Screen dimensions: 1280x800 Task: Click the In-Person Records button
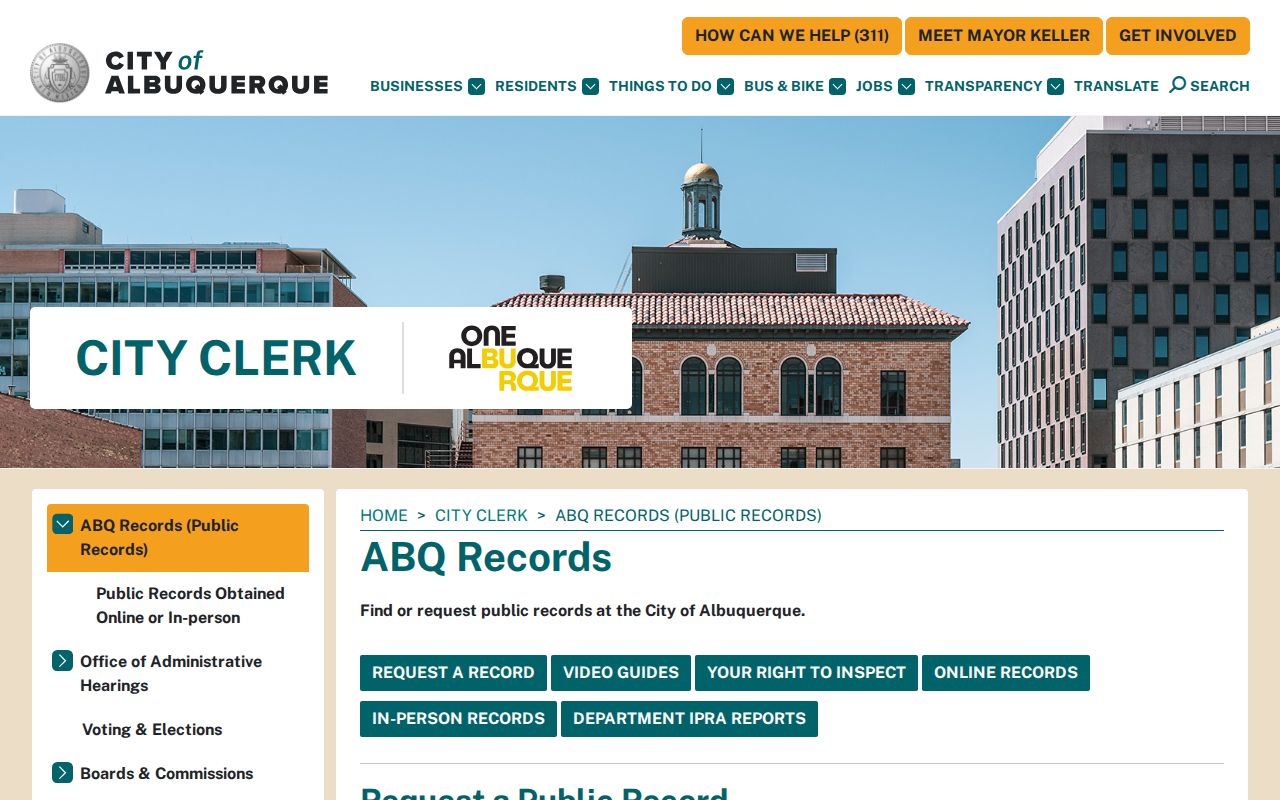click(458, 719)
